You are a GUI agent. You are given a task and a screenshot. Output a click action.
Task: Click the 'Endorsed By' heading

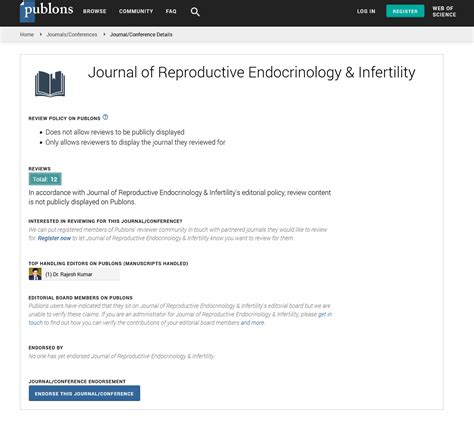pyautogui.click(x=46, y=348)
